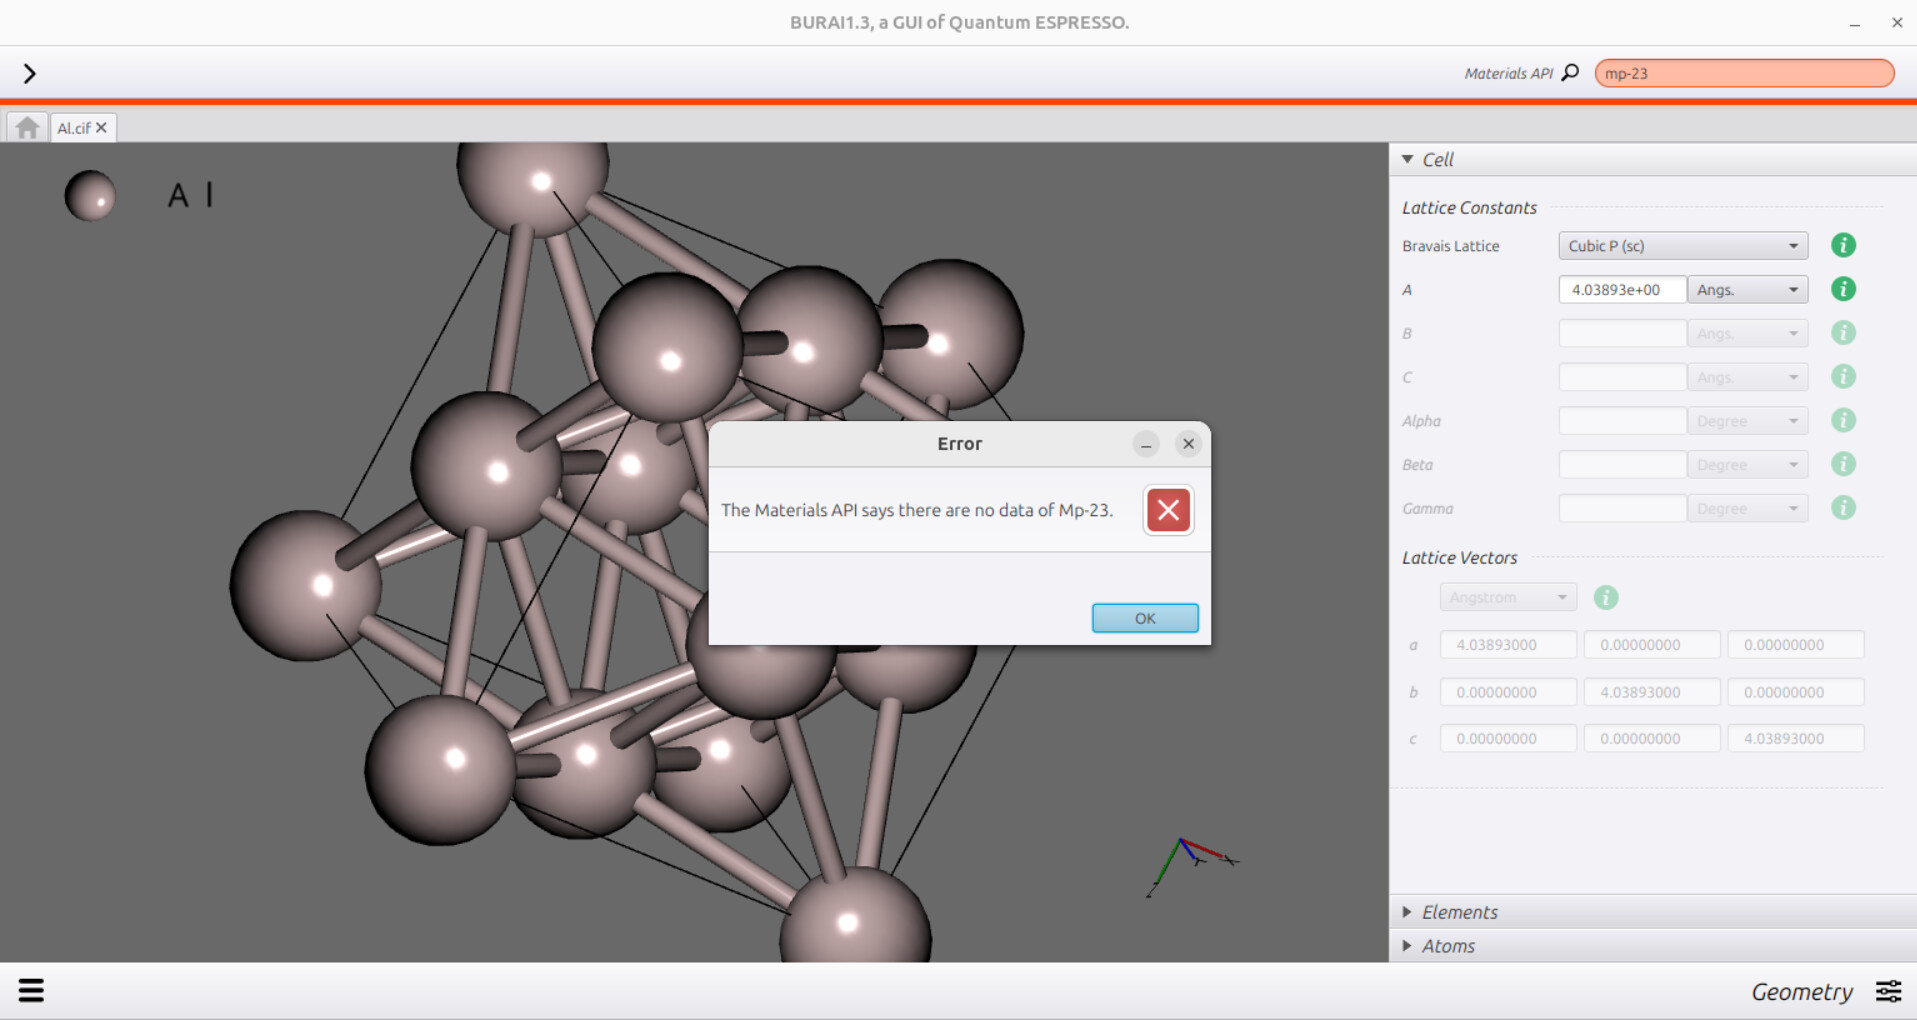Expand the side panel with the arrow icon
This screenshot has width=1917, height=1020.
point(29,73)
